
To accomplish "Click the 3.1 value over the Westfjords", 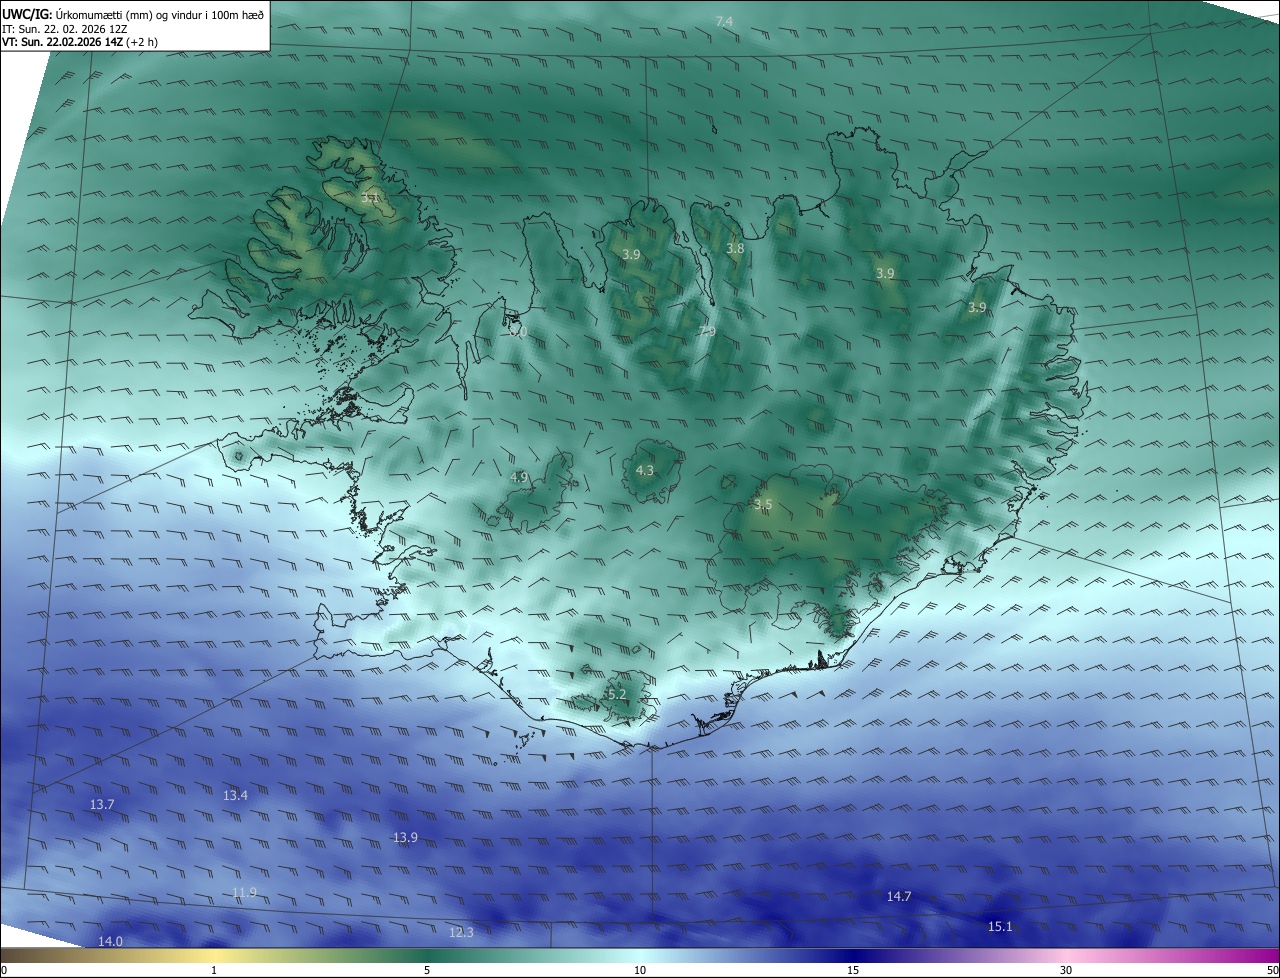I will tap(369, 199).
